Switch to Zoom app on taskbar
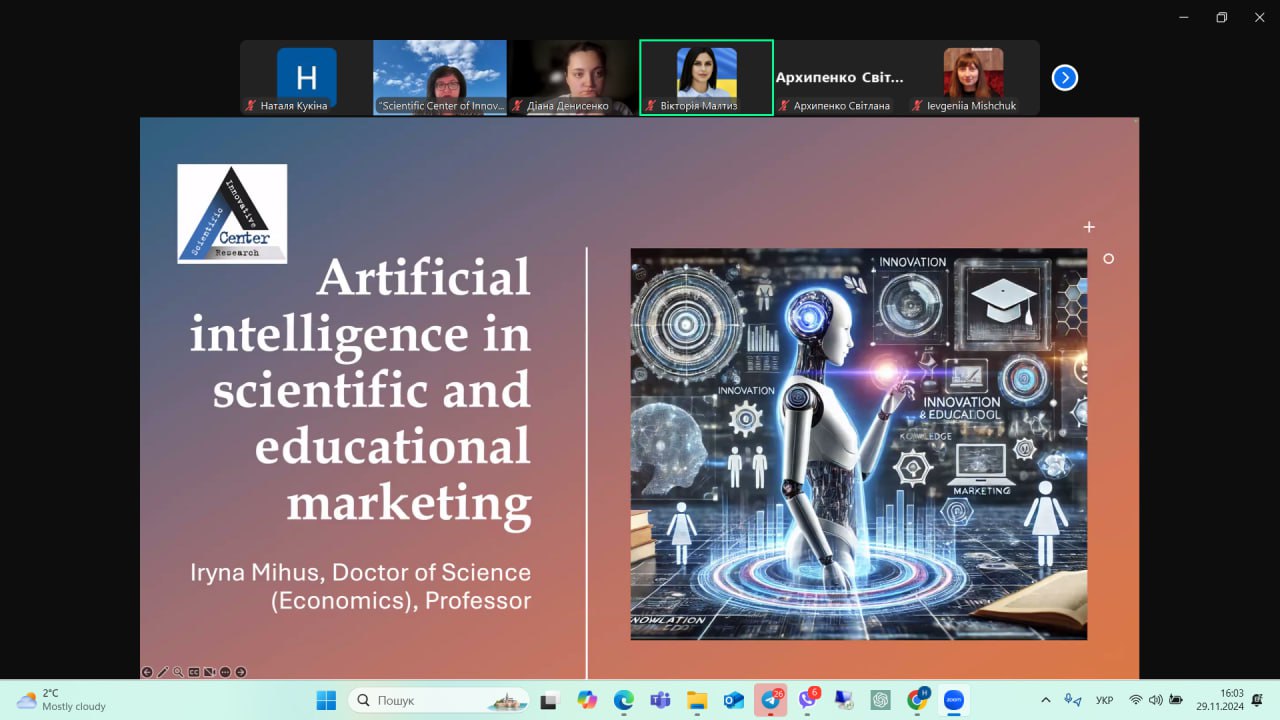Viewport: 1280px width, 720px height. pos(955,700)
